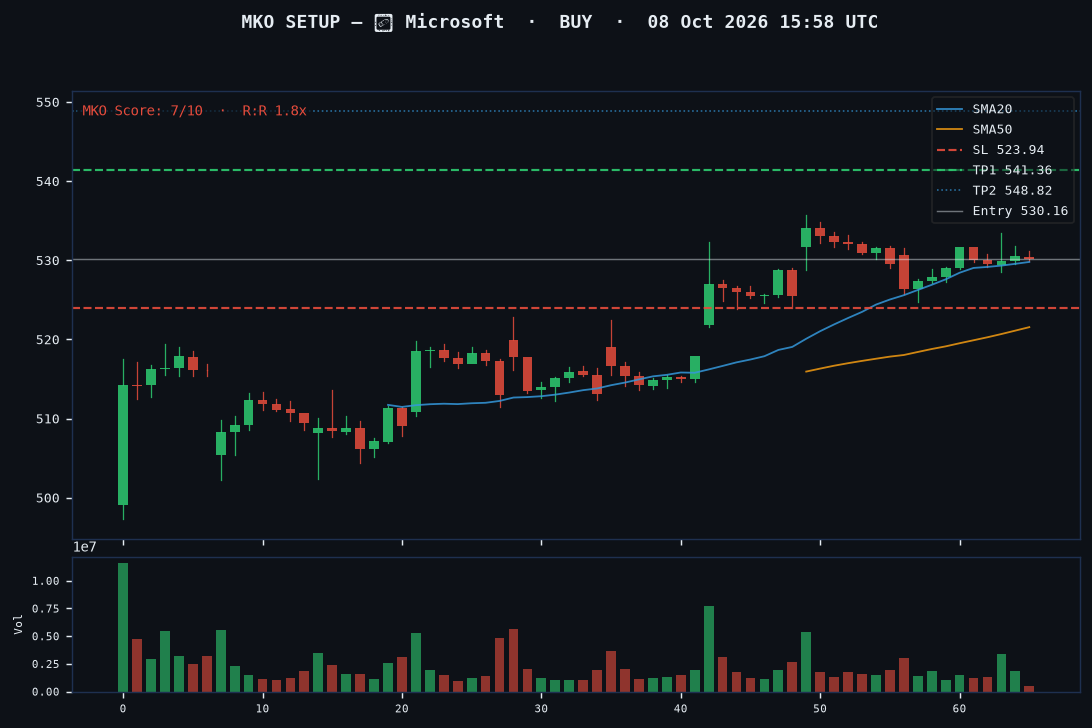The width and height of the screenshot is (1092, 728).
Task: Click the x-axis label 60
Action: [959, 709]
